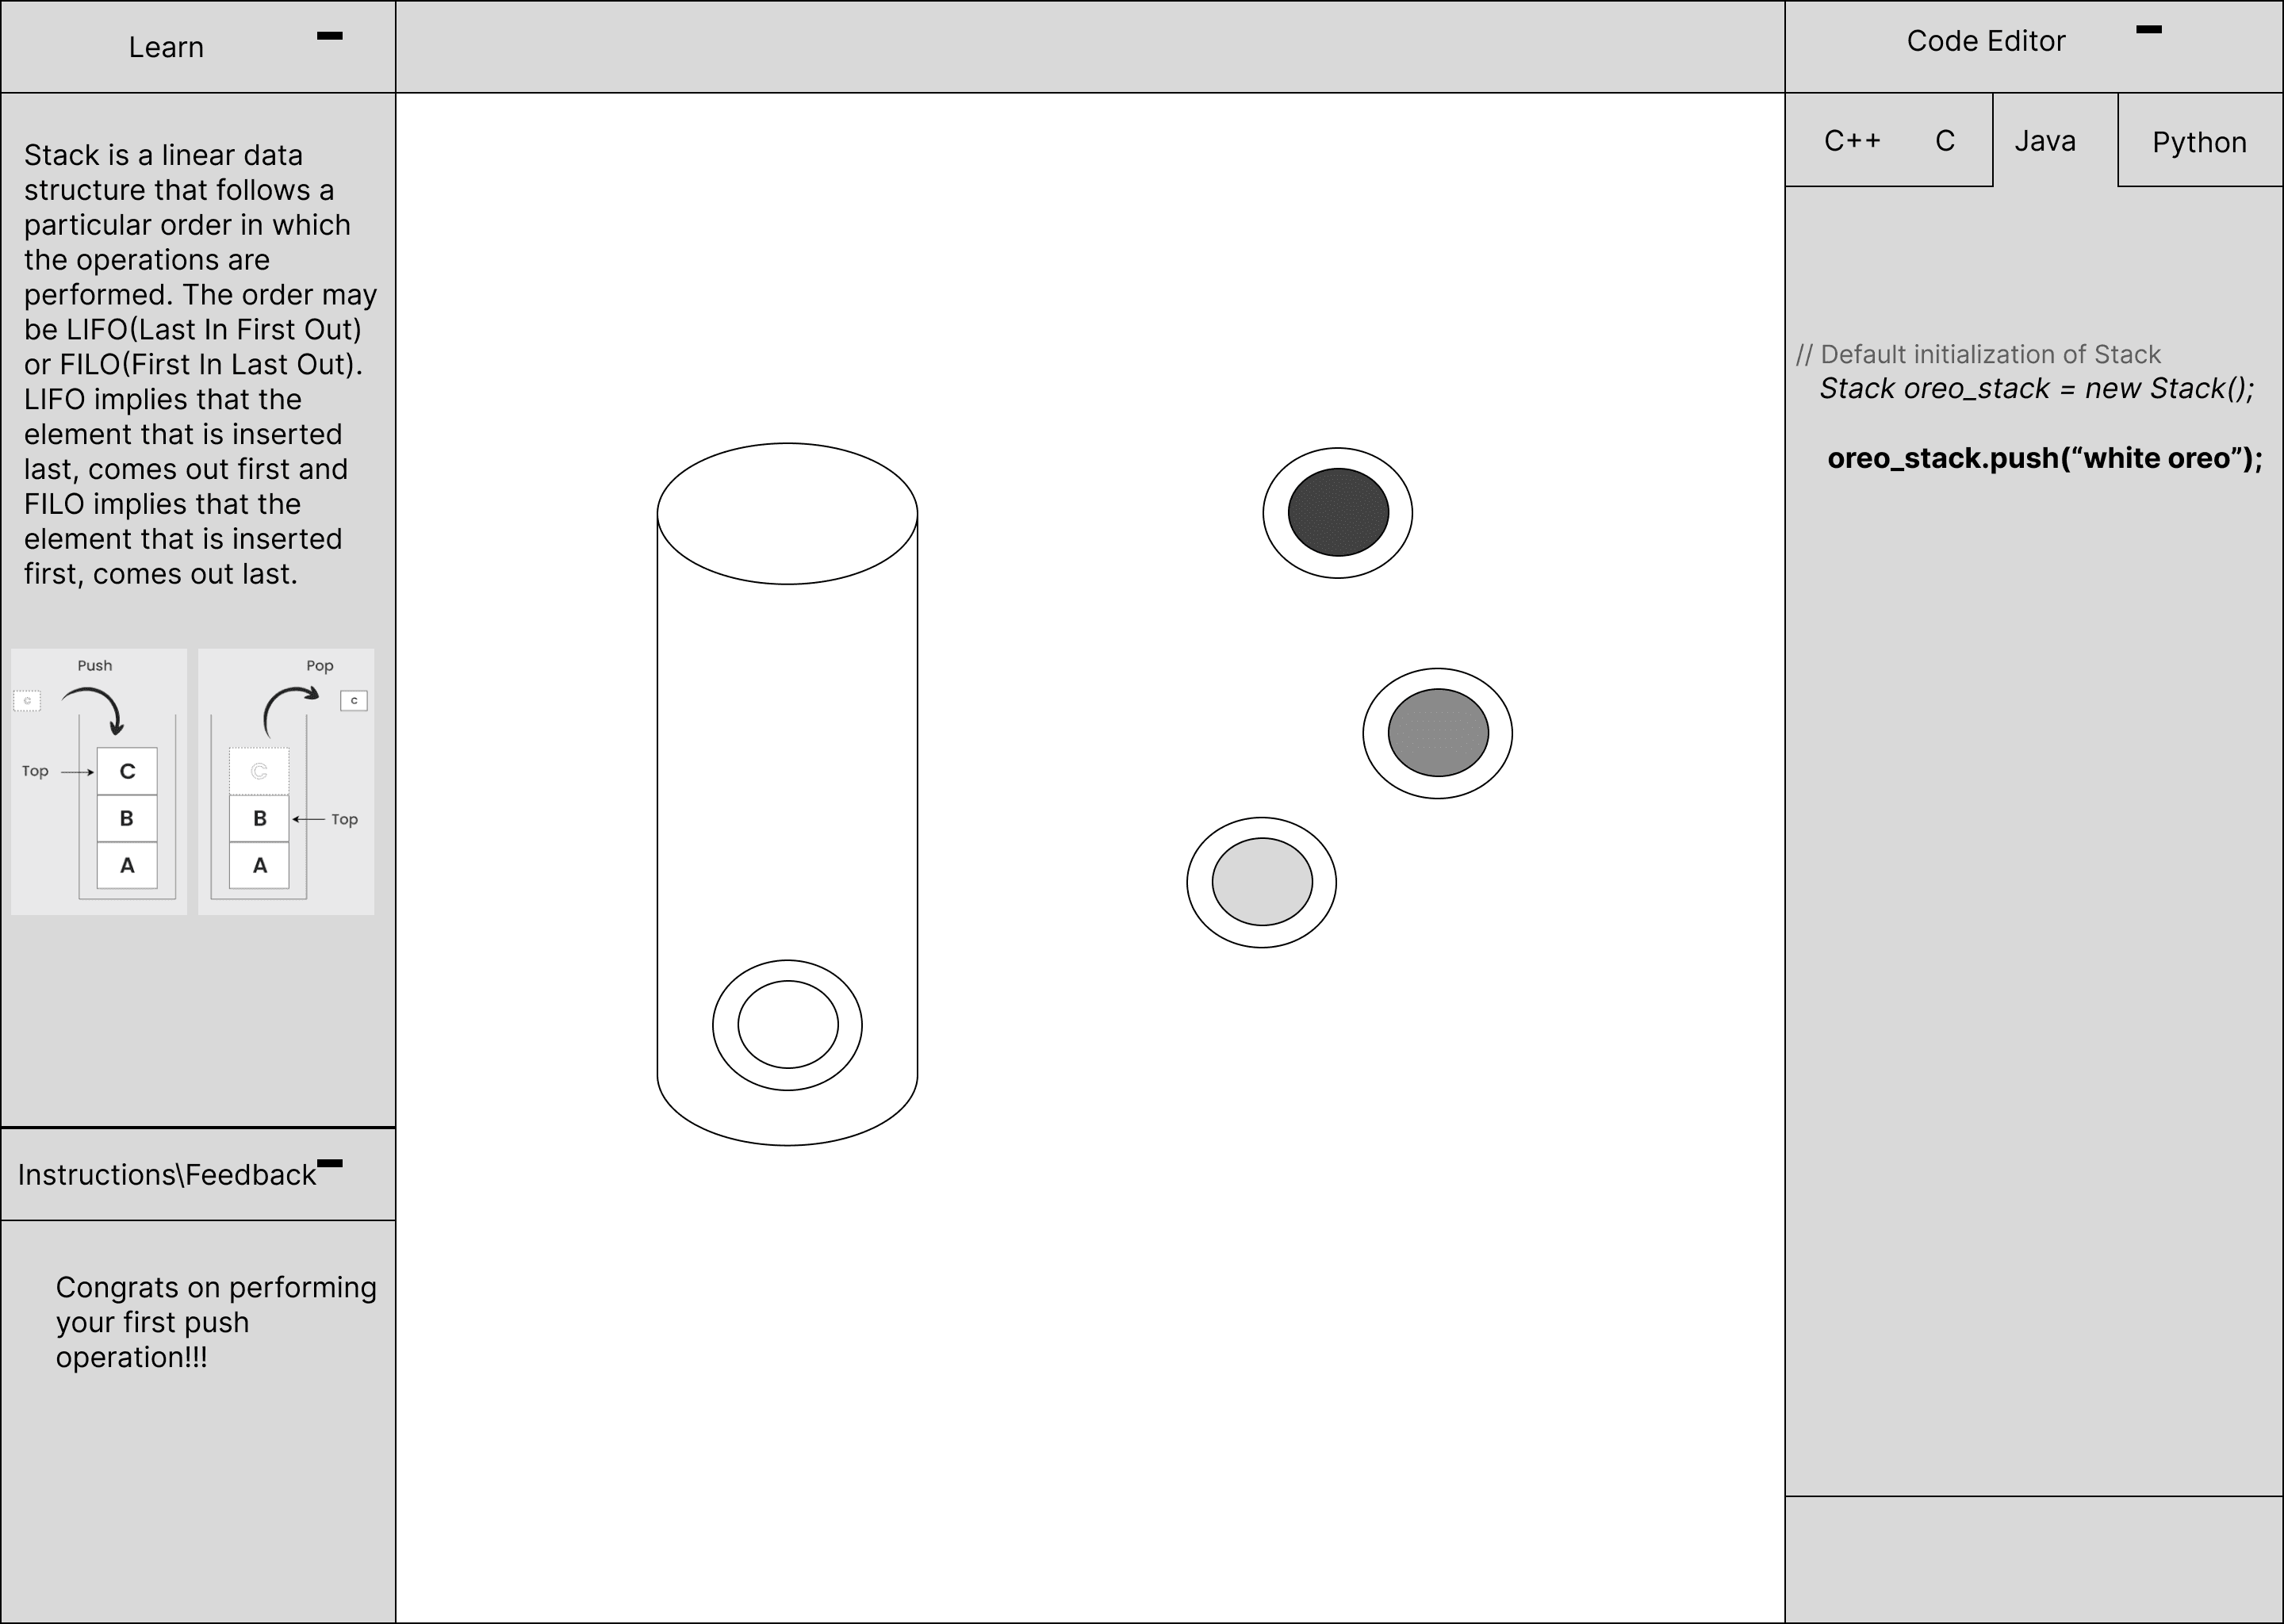
Task: Open the Push diagram thumbnail
Action: [x=99, y=781]
